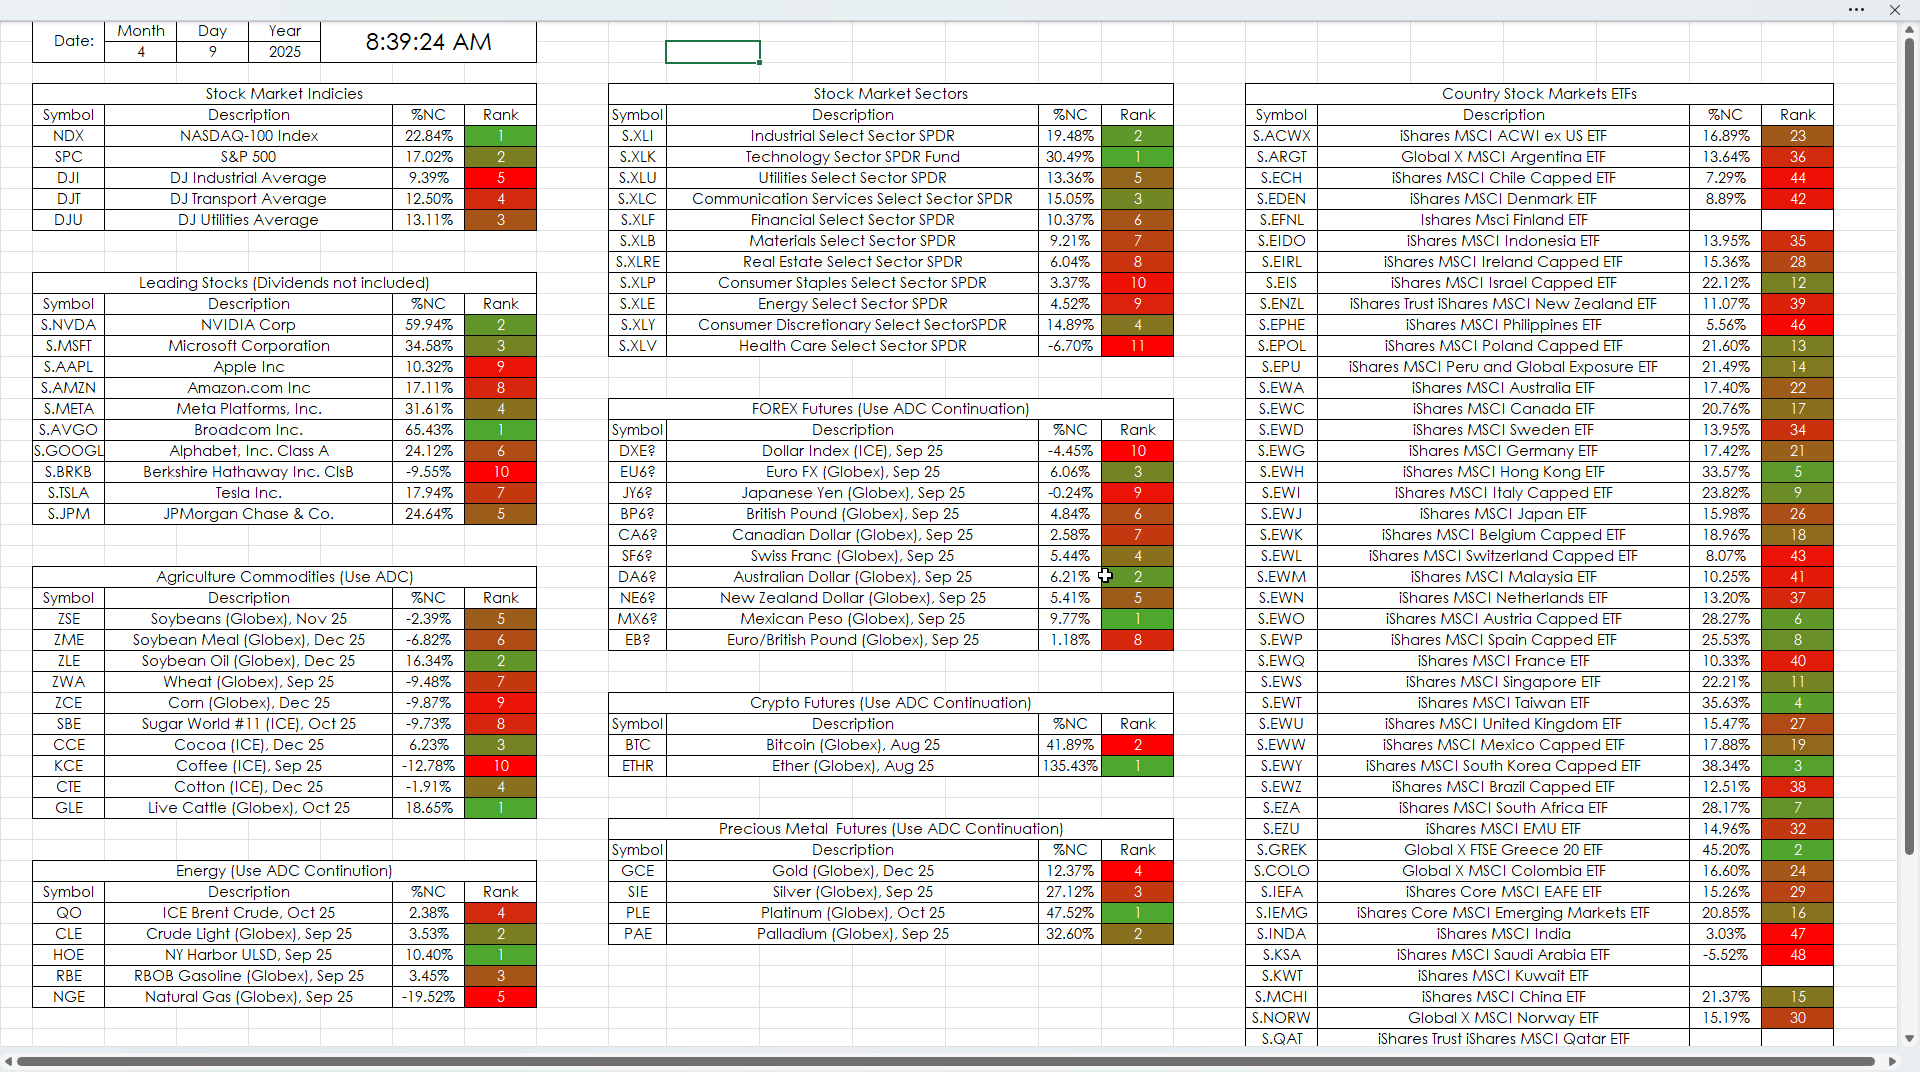1920x1072 pixels.
Task: Select Dollar Index (ICE), Sep 25 cell
Action: (x=853, y=451)
